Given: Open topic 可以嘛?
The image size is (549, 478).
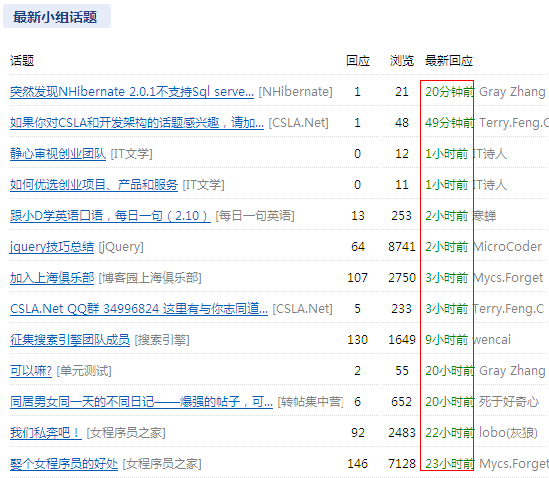Looking at the screenshot, I should pyautogui.click(x=31, y=371).
